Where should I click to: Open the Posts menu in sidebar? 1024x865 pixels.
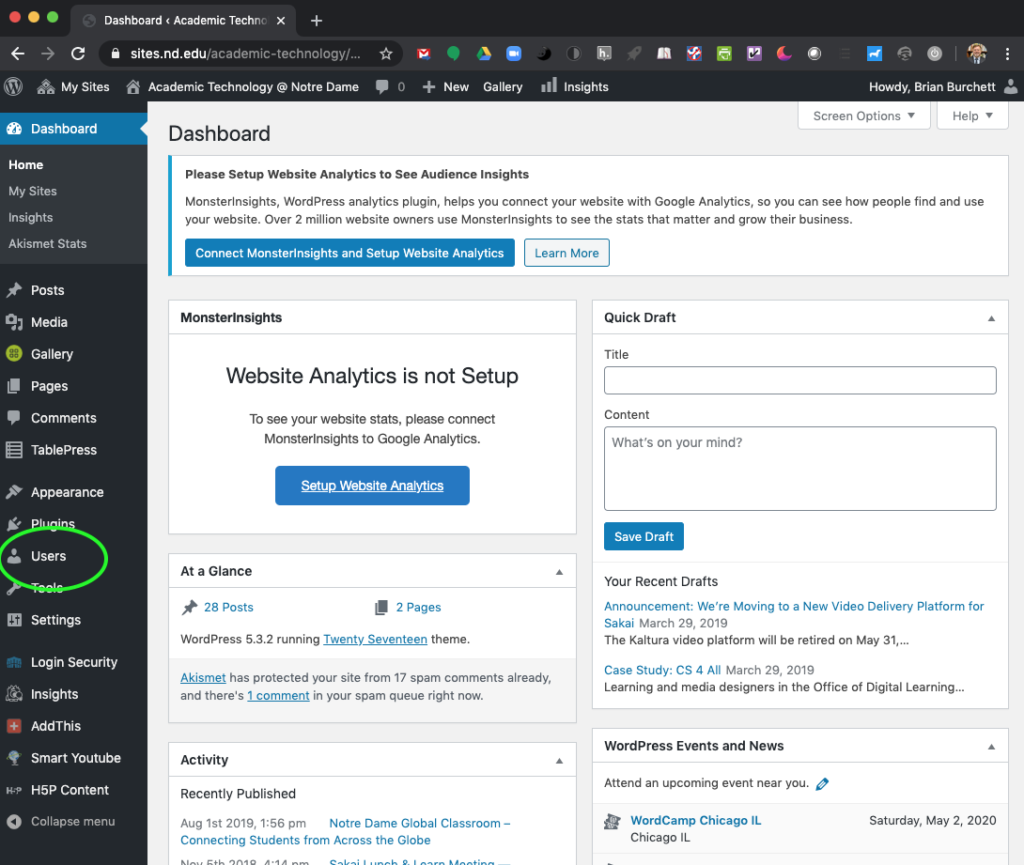pos(47,290)
